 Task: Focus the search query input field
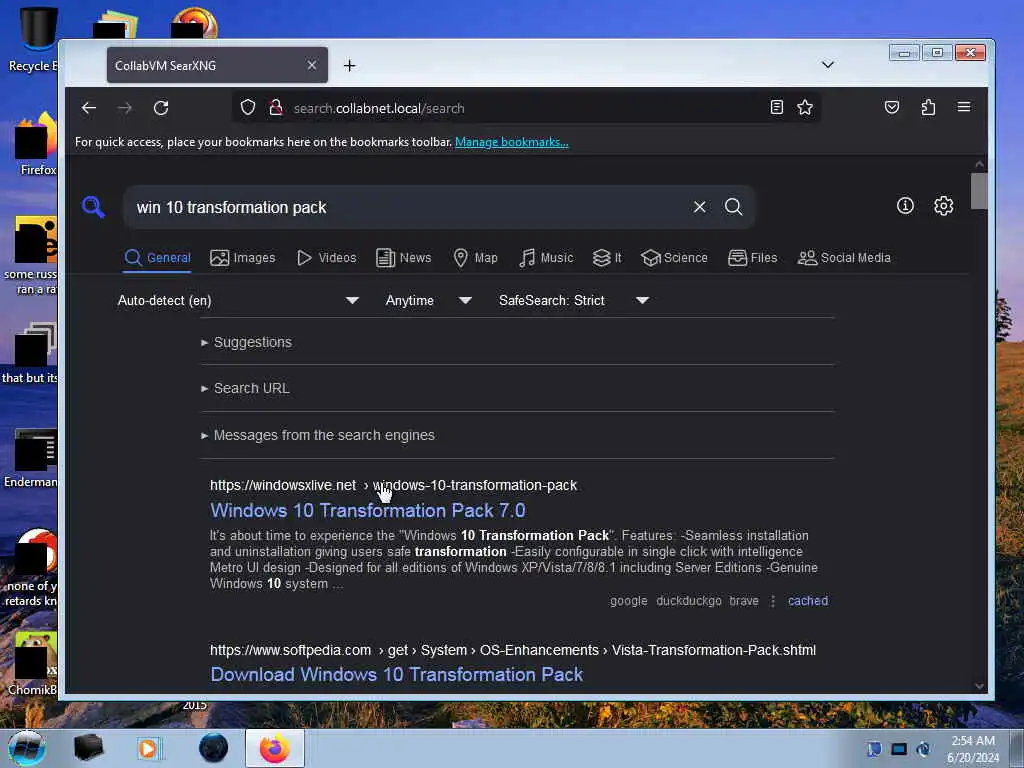408,207
